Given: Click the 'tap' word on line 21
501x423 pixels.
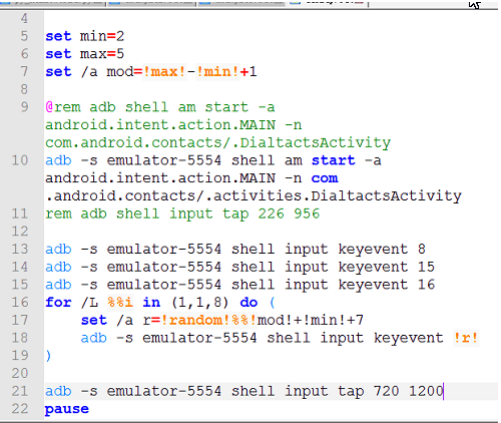Looking at the screenshot, I should 351,392.
